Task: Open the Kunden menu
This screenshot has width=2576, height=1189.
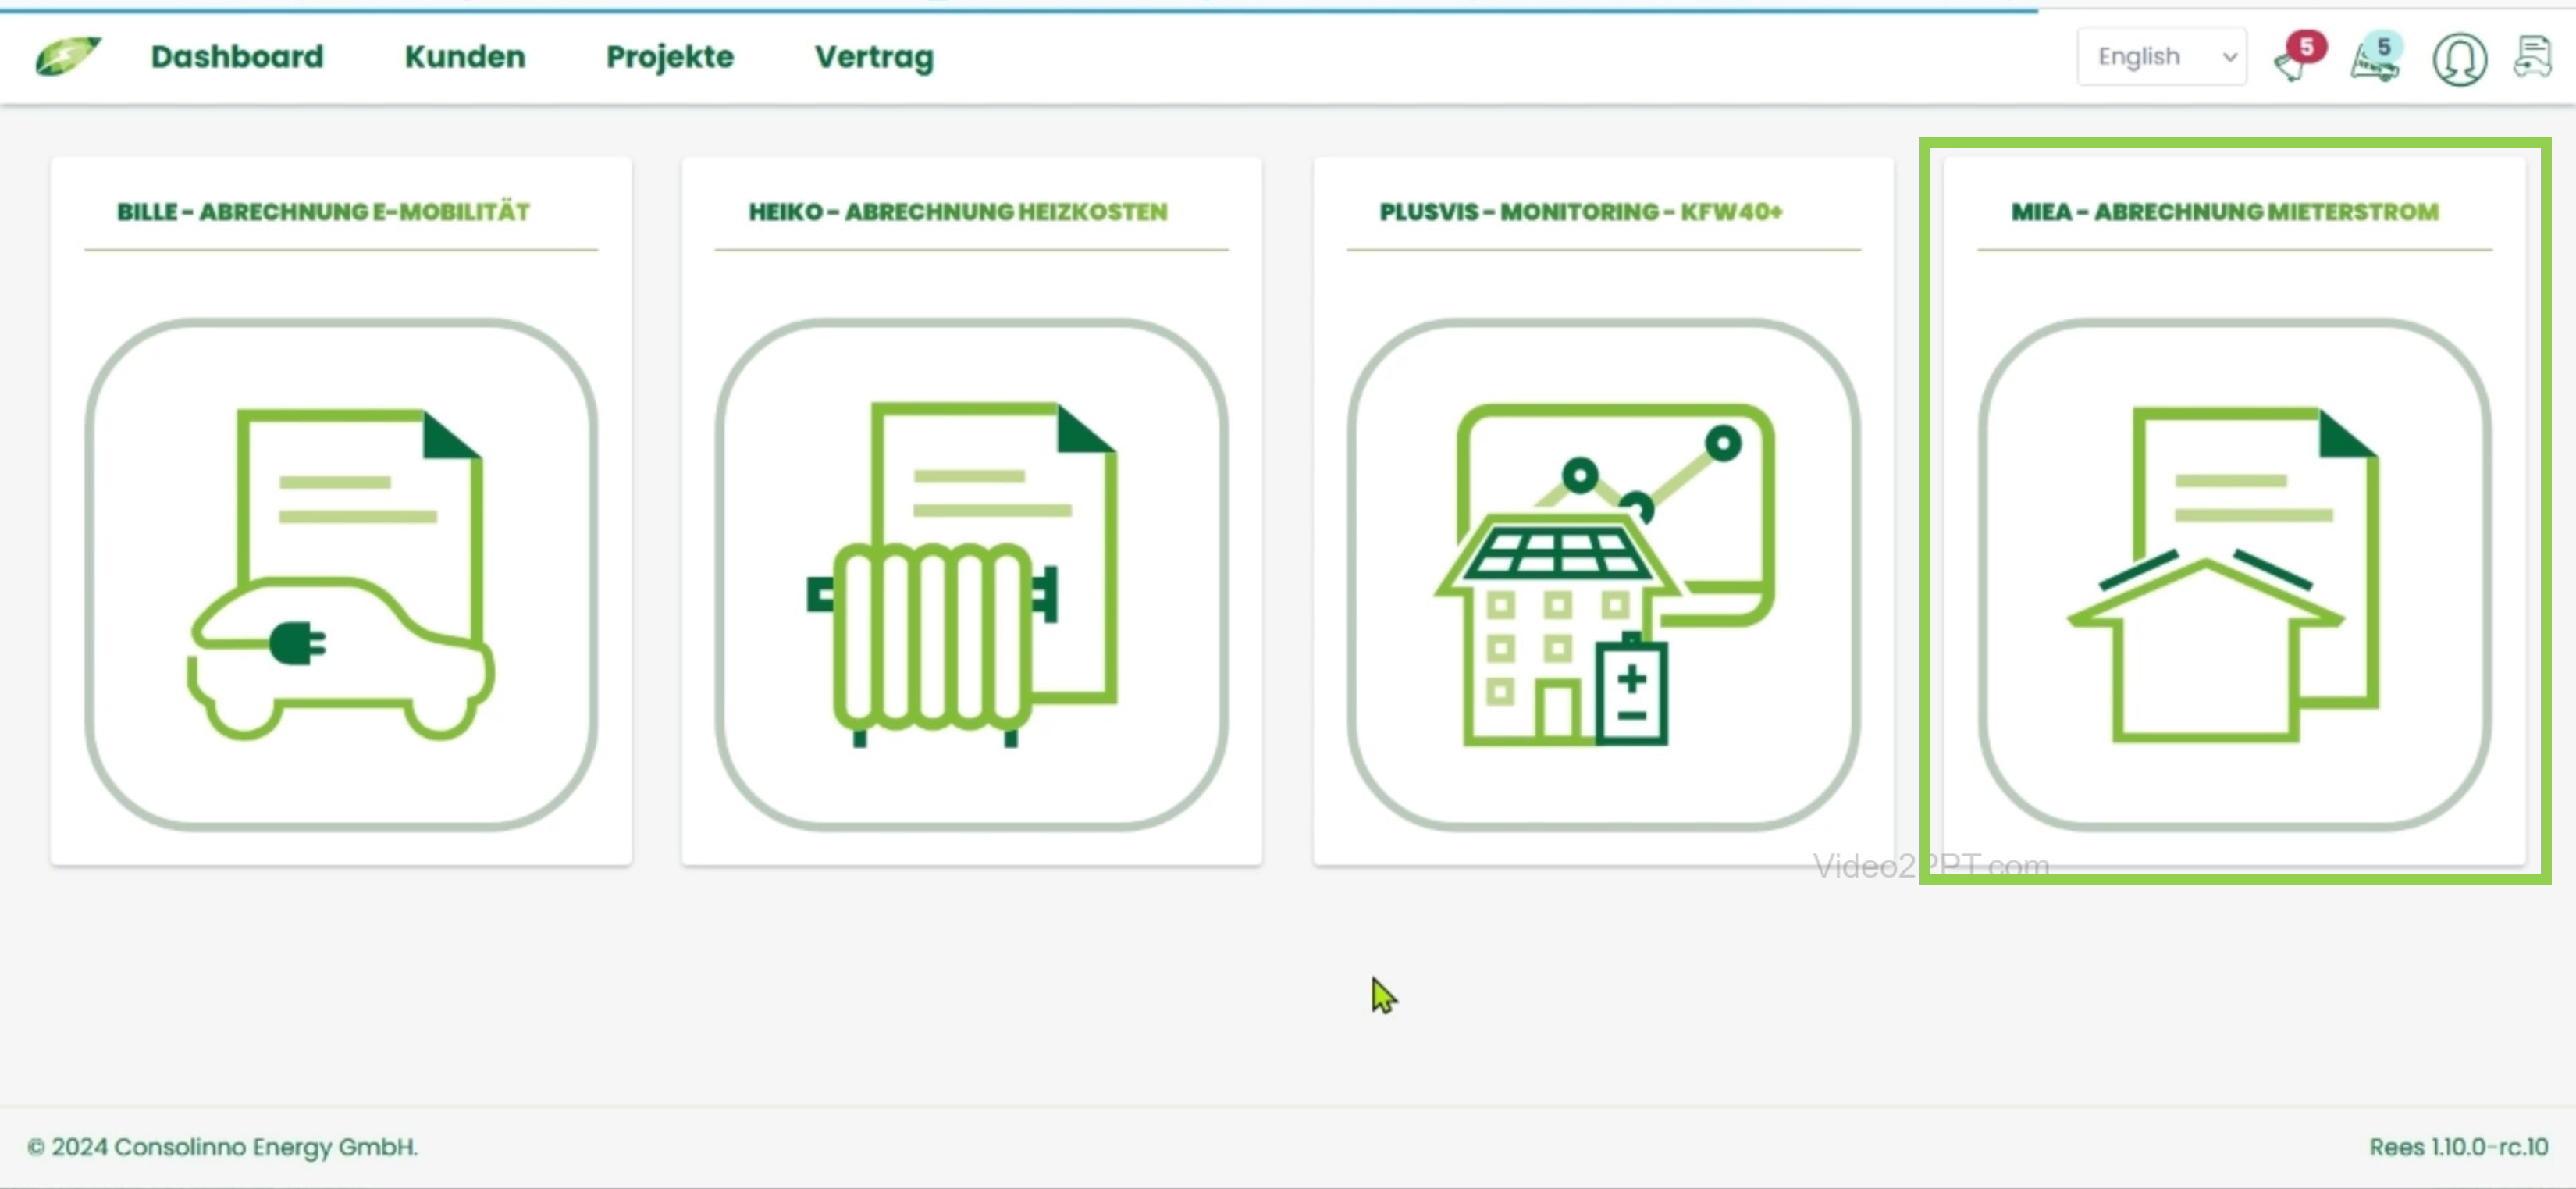Action: coord(465,57)
